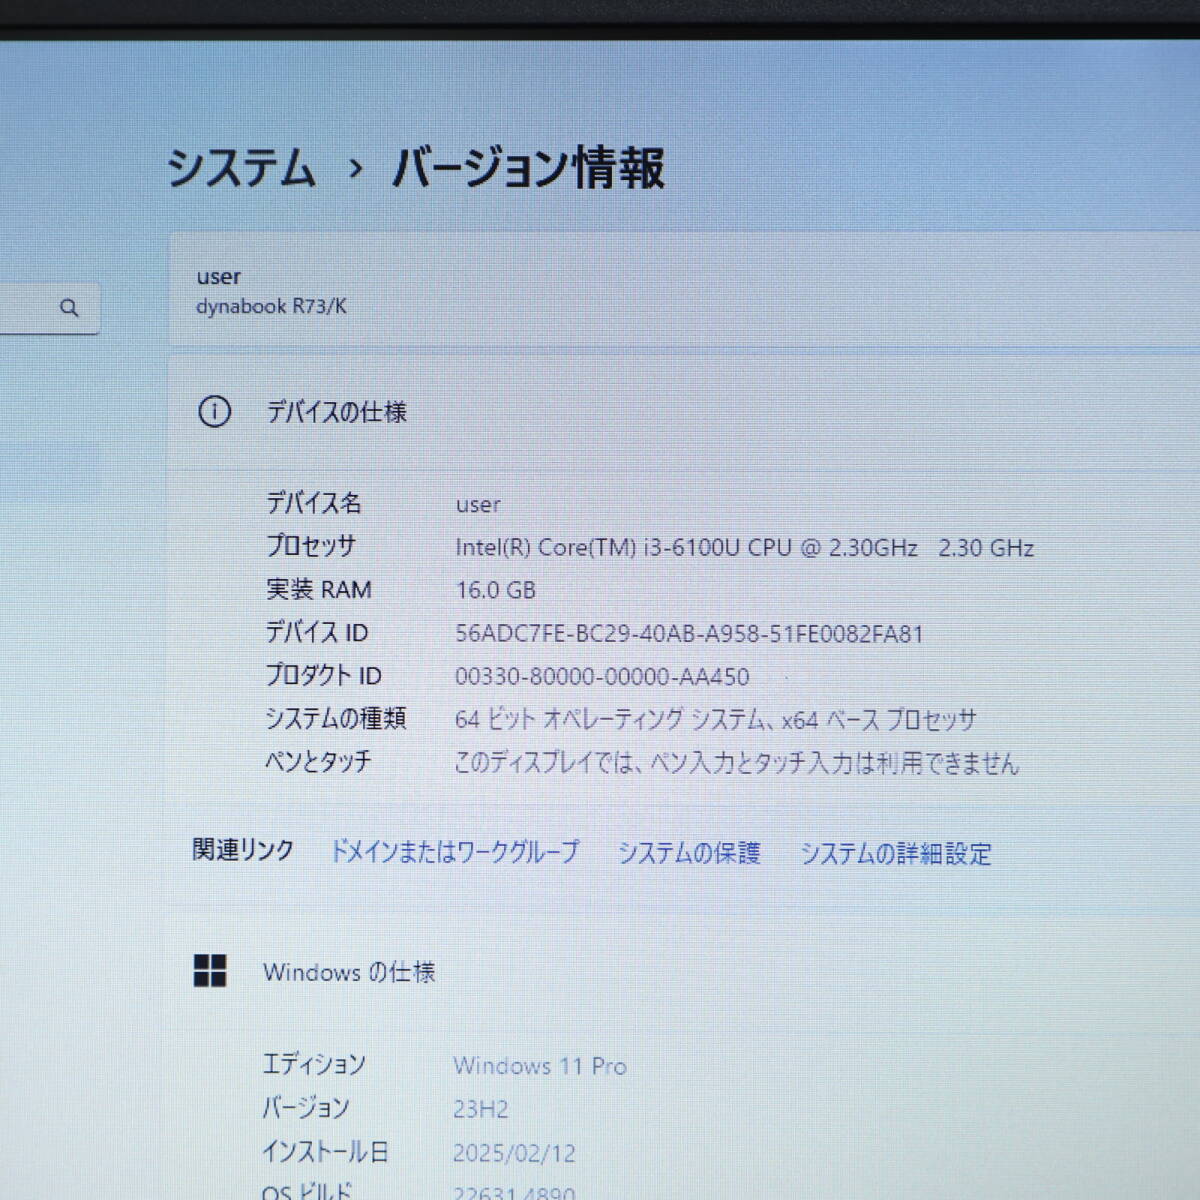Image resolution: width=1200 pixels, height=1200 pixels.
Task: Click the Windows logo icon
Action: coord(210,971)
